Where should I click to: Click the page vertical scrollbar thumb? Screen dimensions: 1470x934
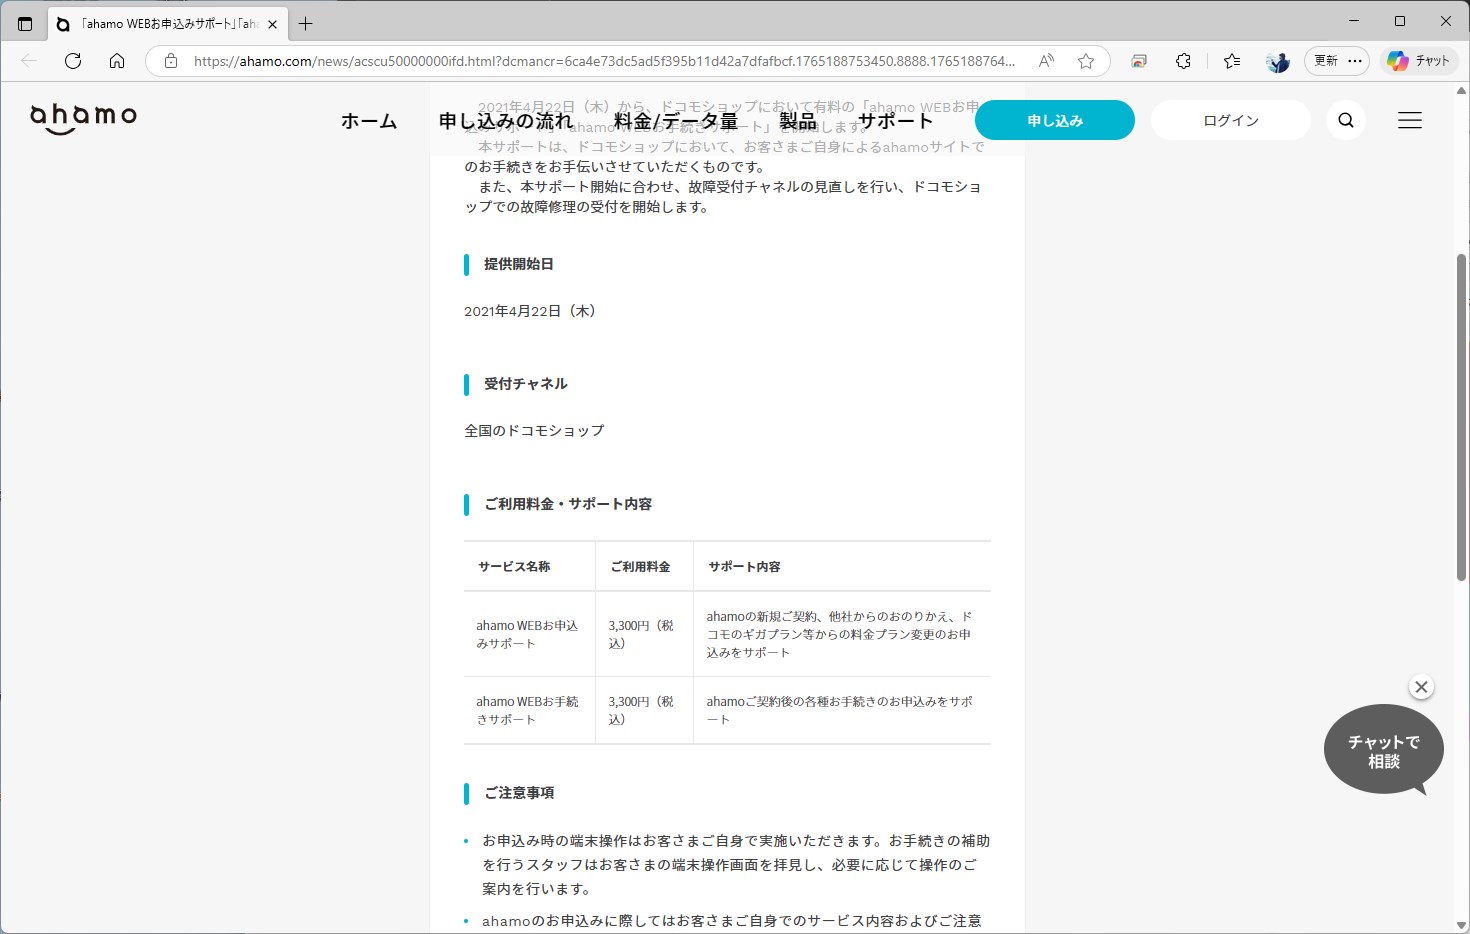tap(1462, 417)
